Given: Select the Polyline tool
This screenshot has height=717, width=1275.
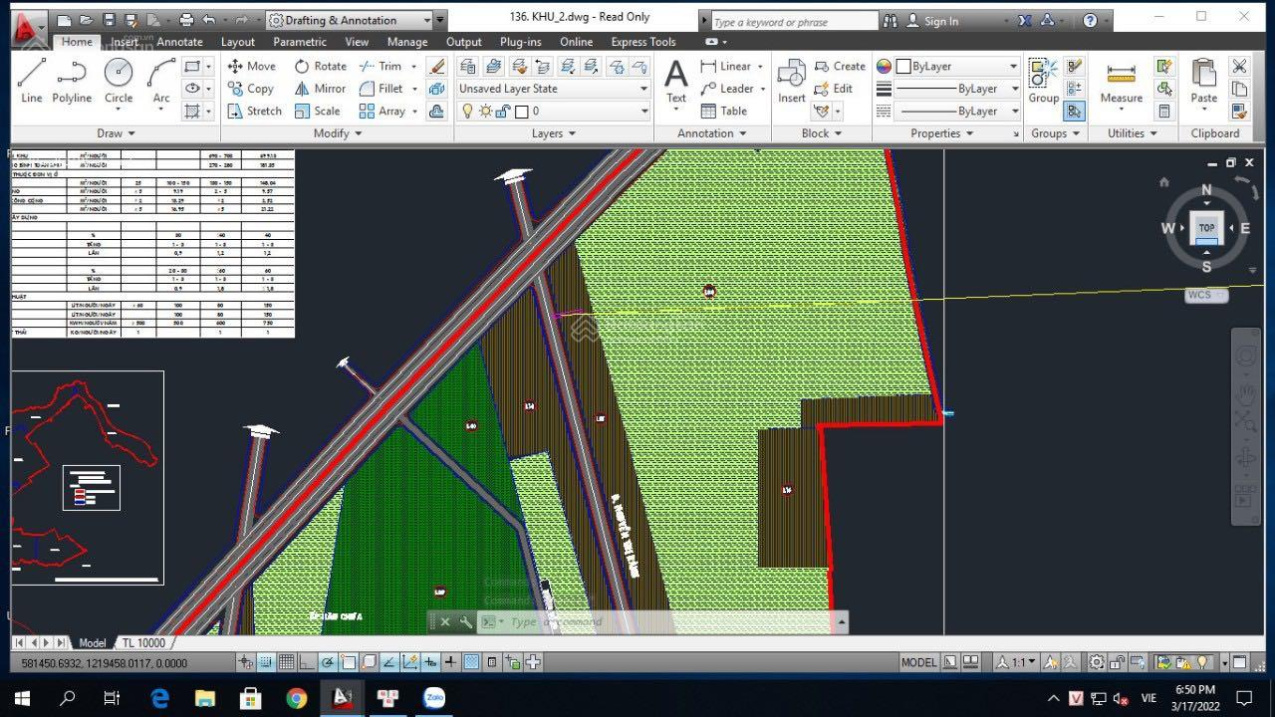Looking at the screenshot, I should pos(71,80).
